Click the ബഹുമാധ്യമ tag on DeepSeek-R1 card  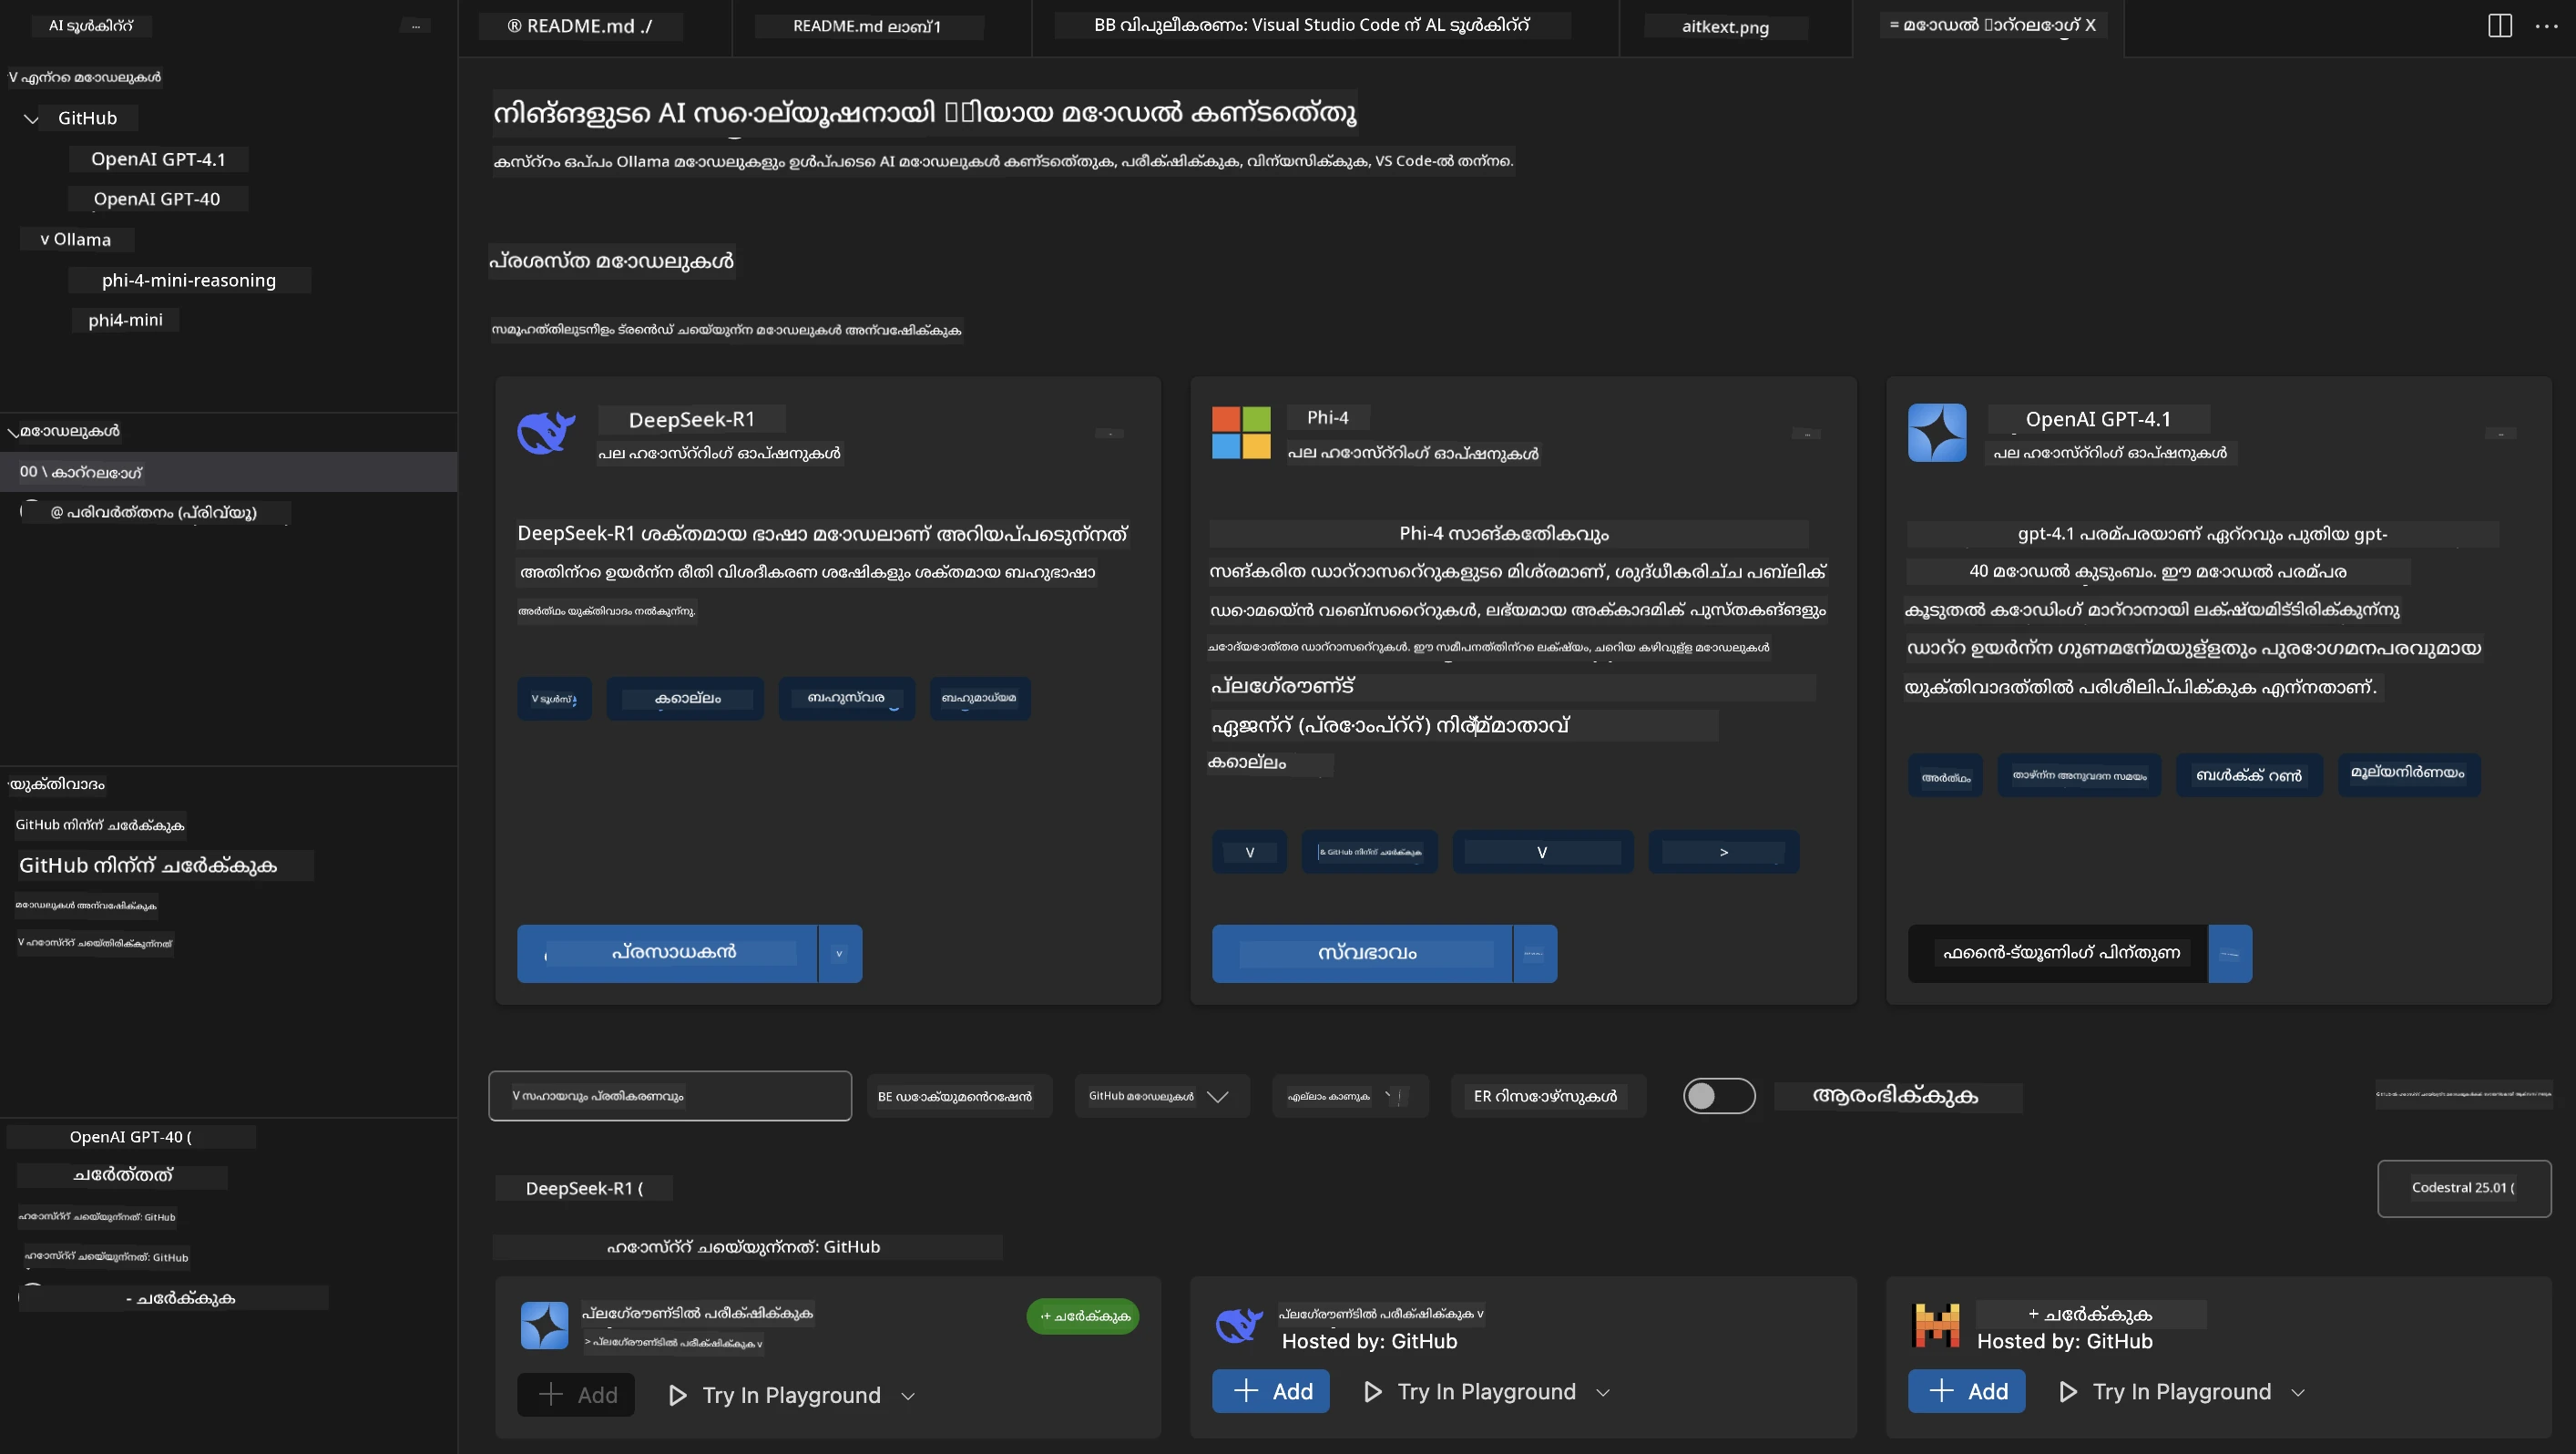point(980,698)
